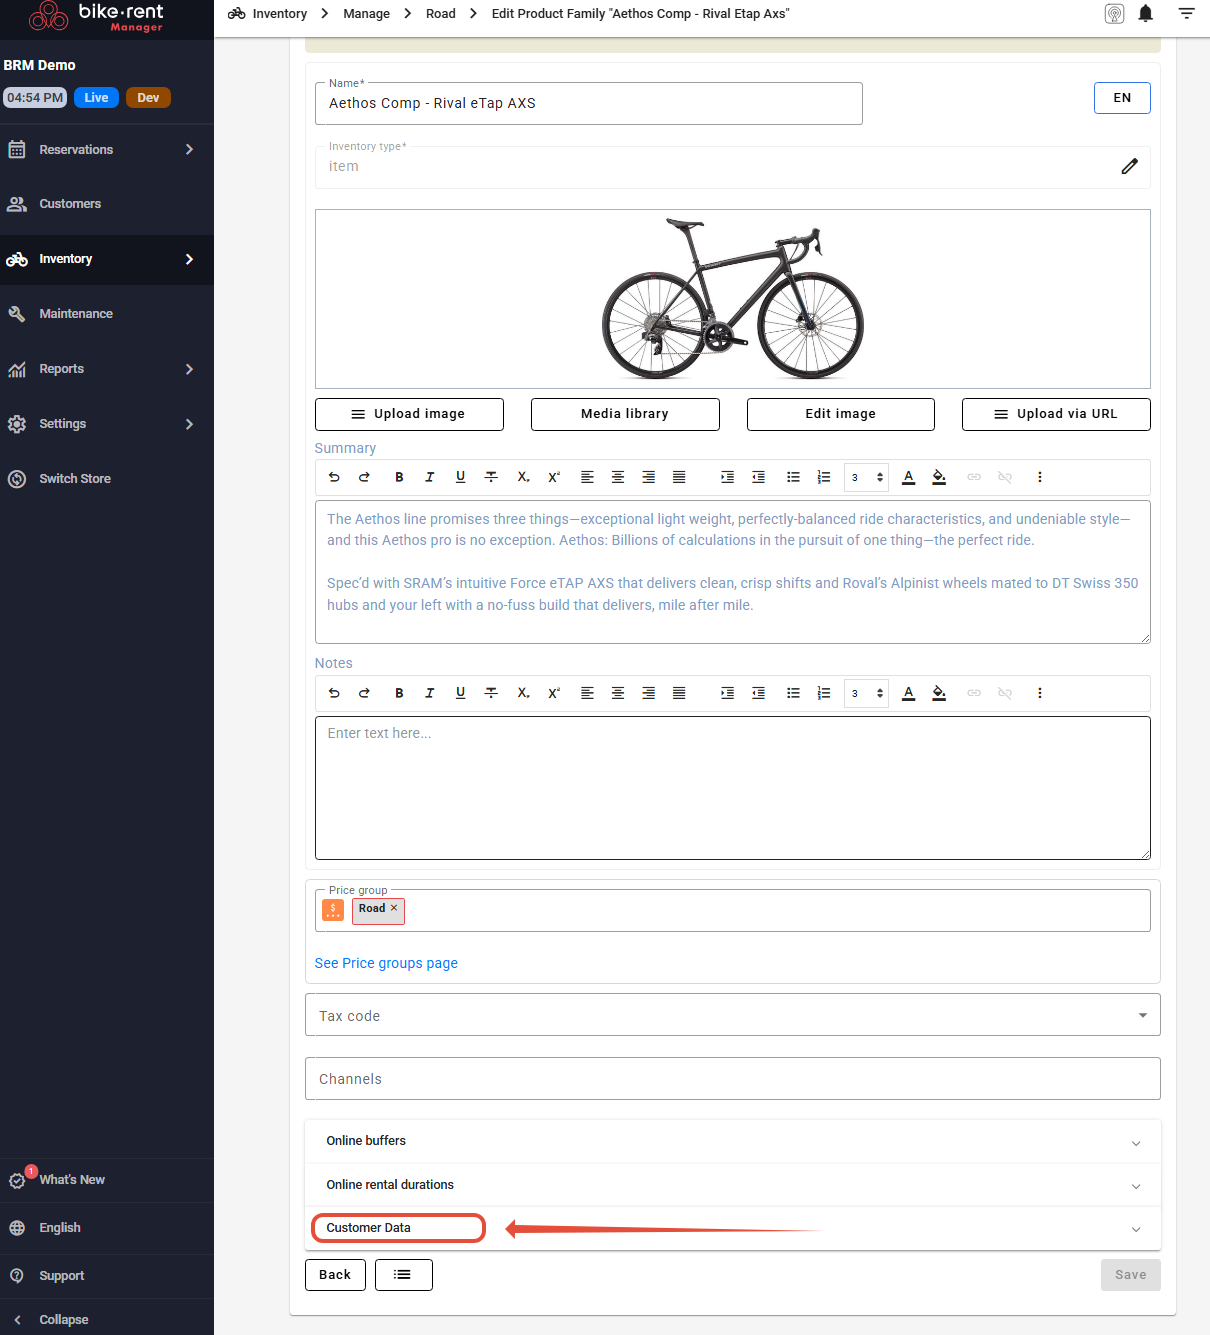
Task: Apply subscript in the Summary editor toolbar
Action: click(x=523, y=477)
